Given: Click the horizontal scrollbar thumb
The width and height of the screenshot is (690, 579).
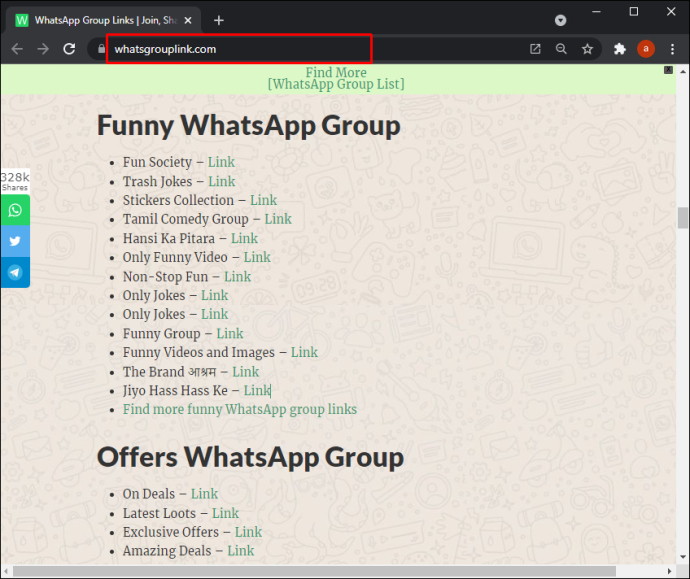Looking at the screenshot, I should (x=314, y=571).
